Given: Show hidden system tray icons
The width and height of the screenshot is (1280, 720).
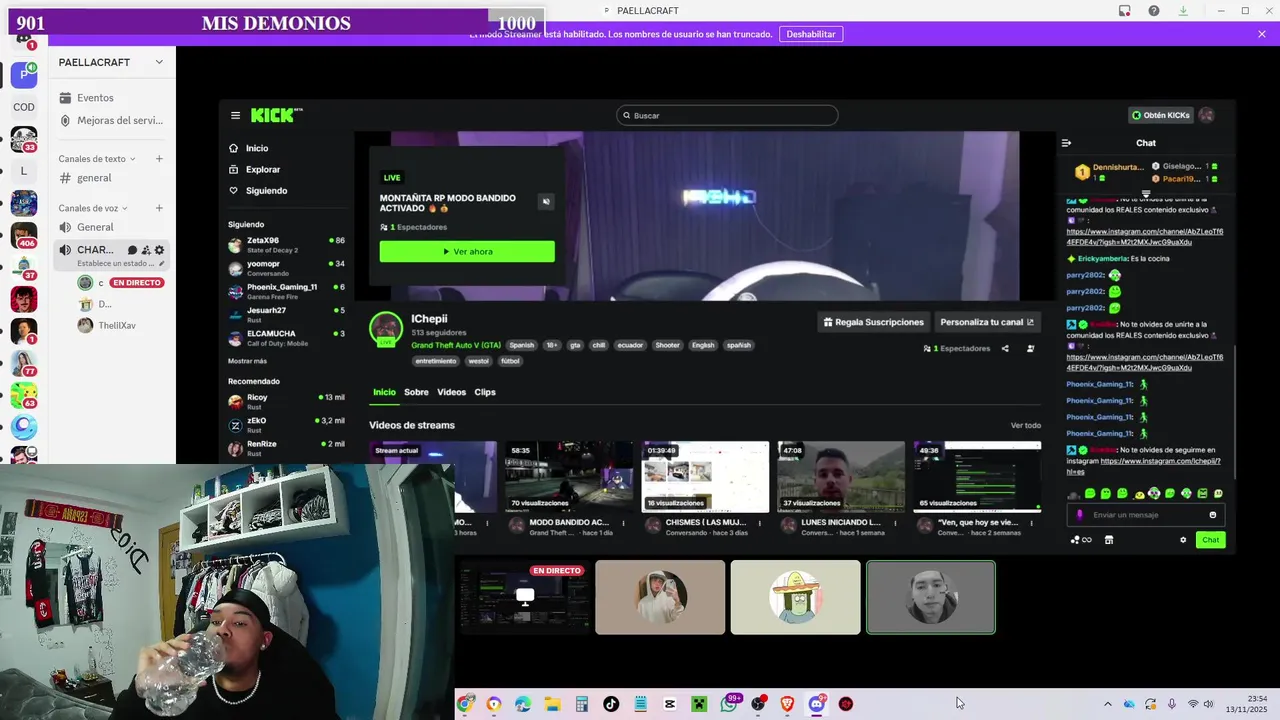Looking at the screenshot, I should [1107, 704].
